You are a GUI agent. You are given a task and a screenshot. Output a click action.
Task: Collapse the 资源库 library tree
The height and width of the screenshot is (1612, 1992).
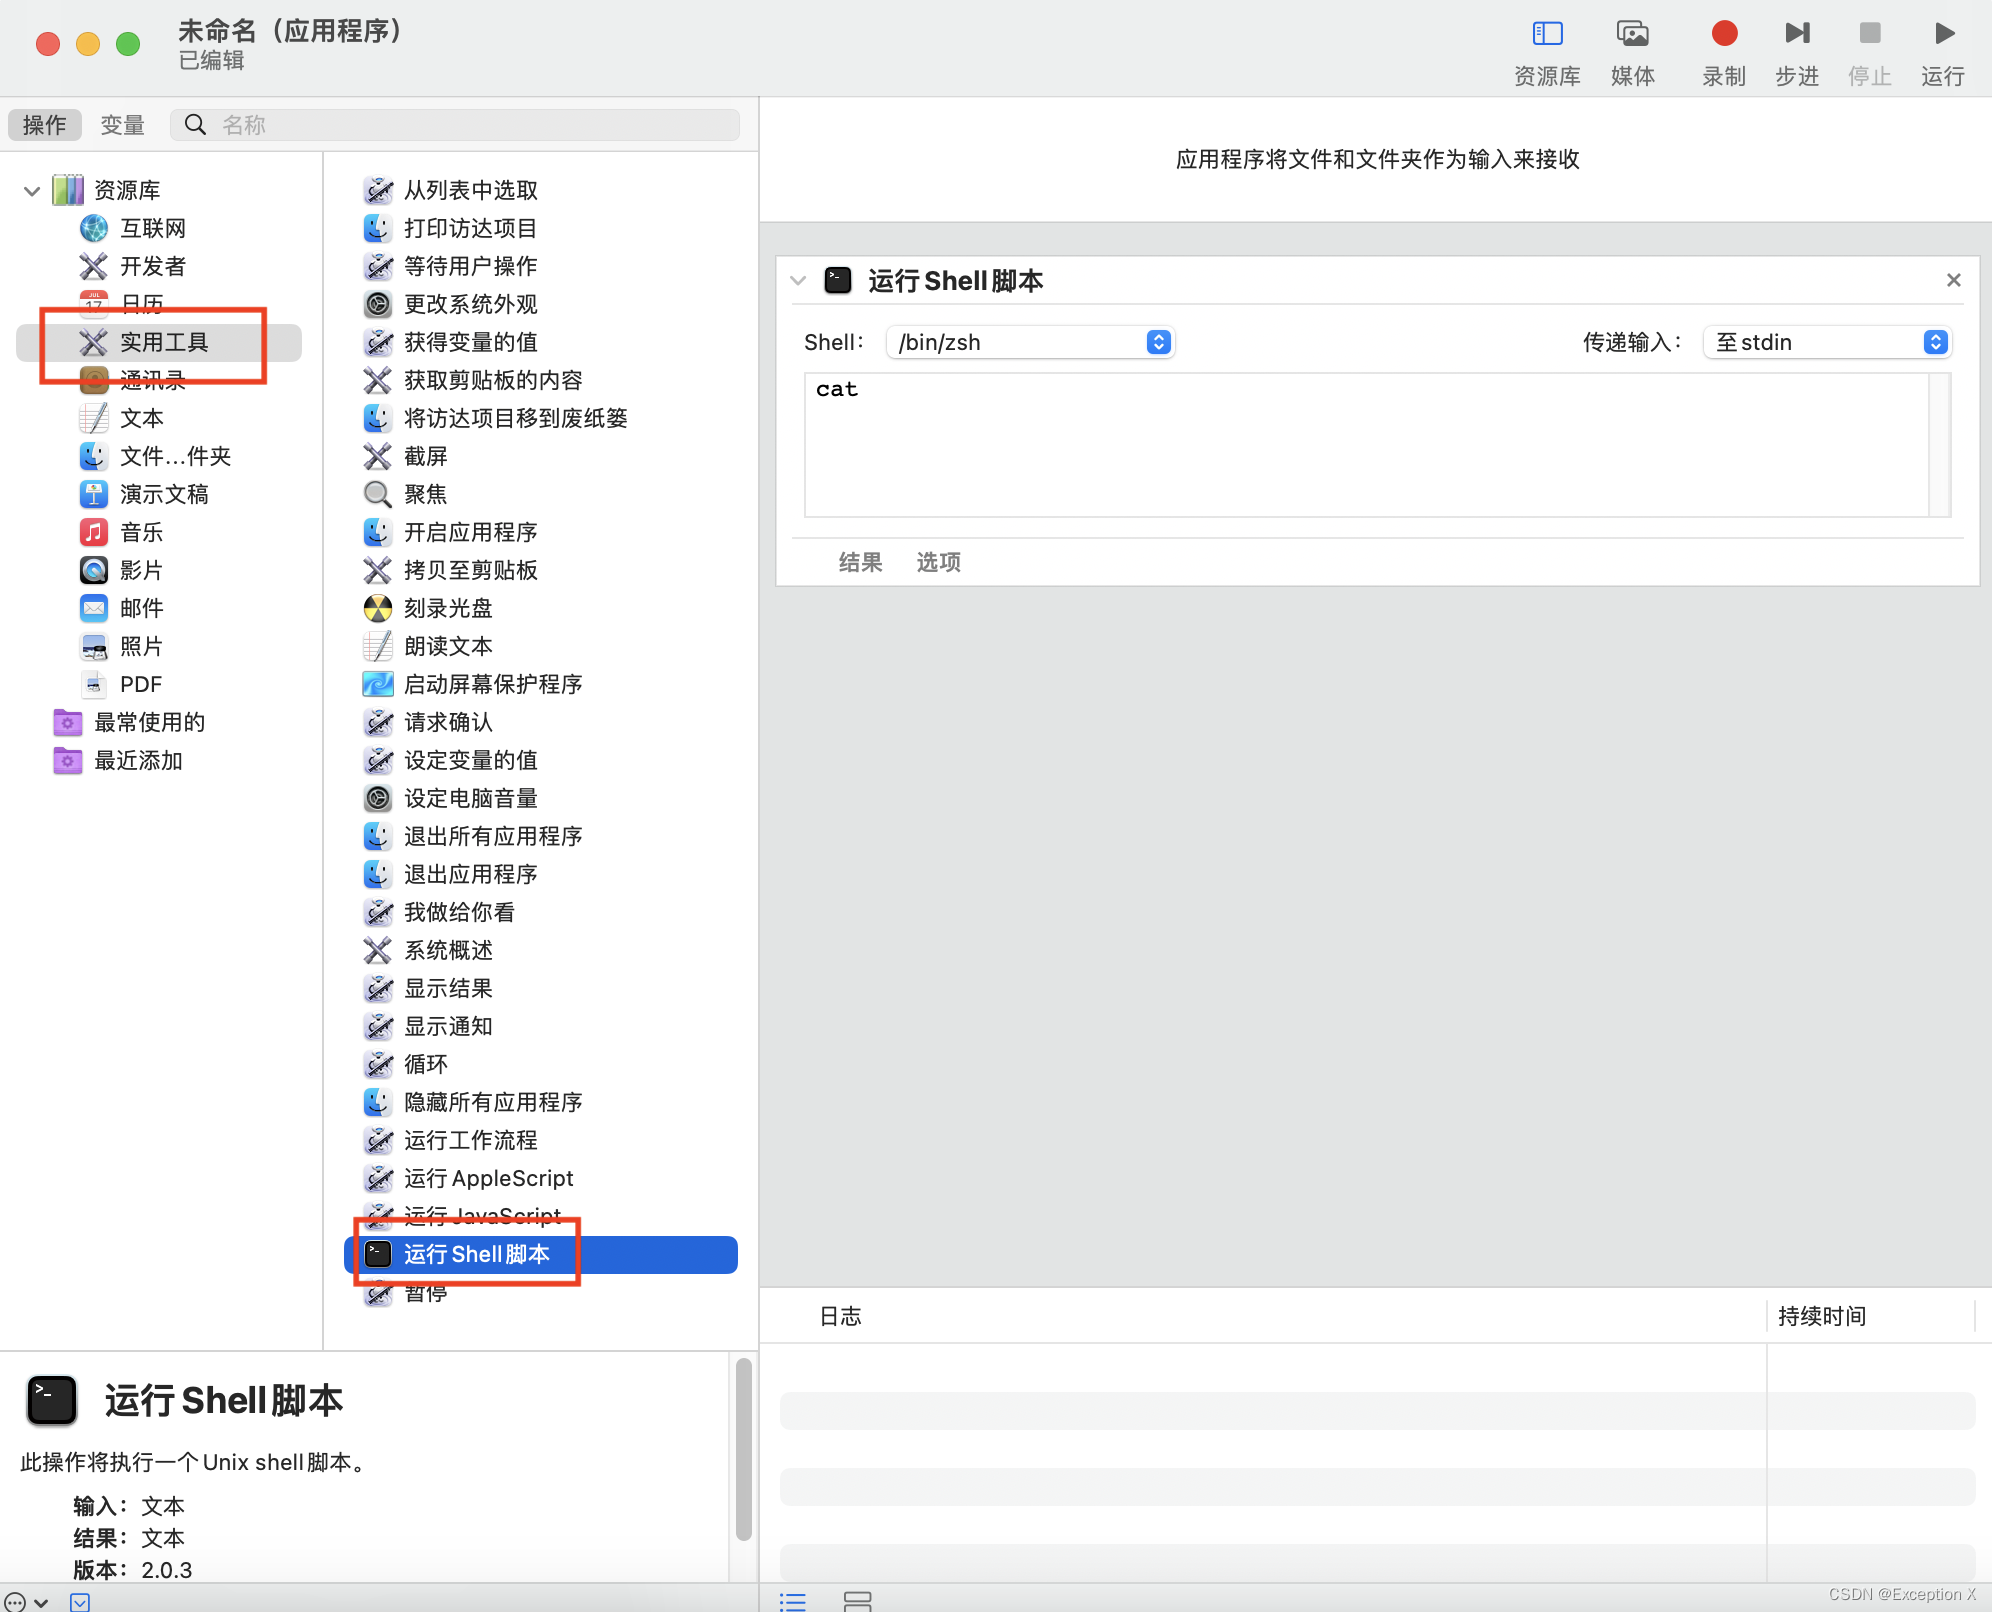[x=32, y=190]
